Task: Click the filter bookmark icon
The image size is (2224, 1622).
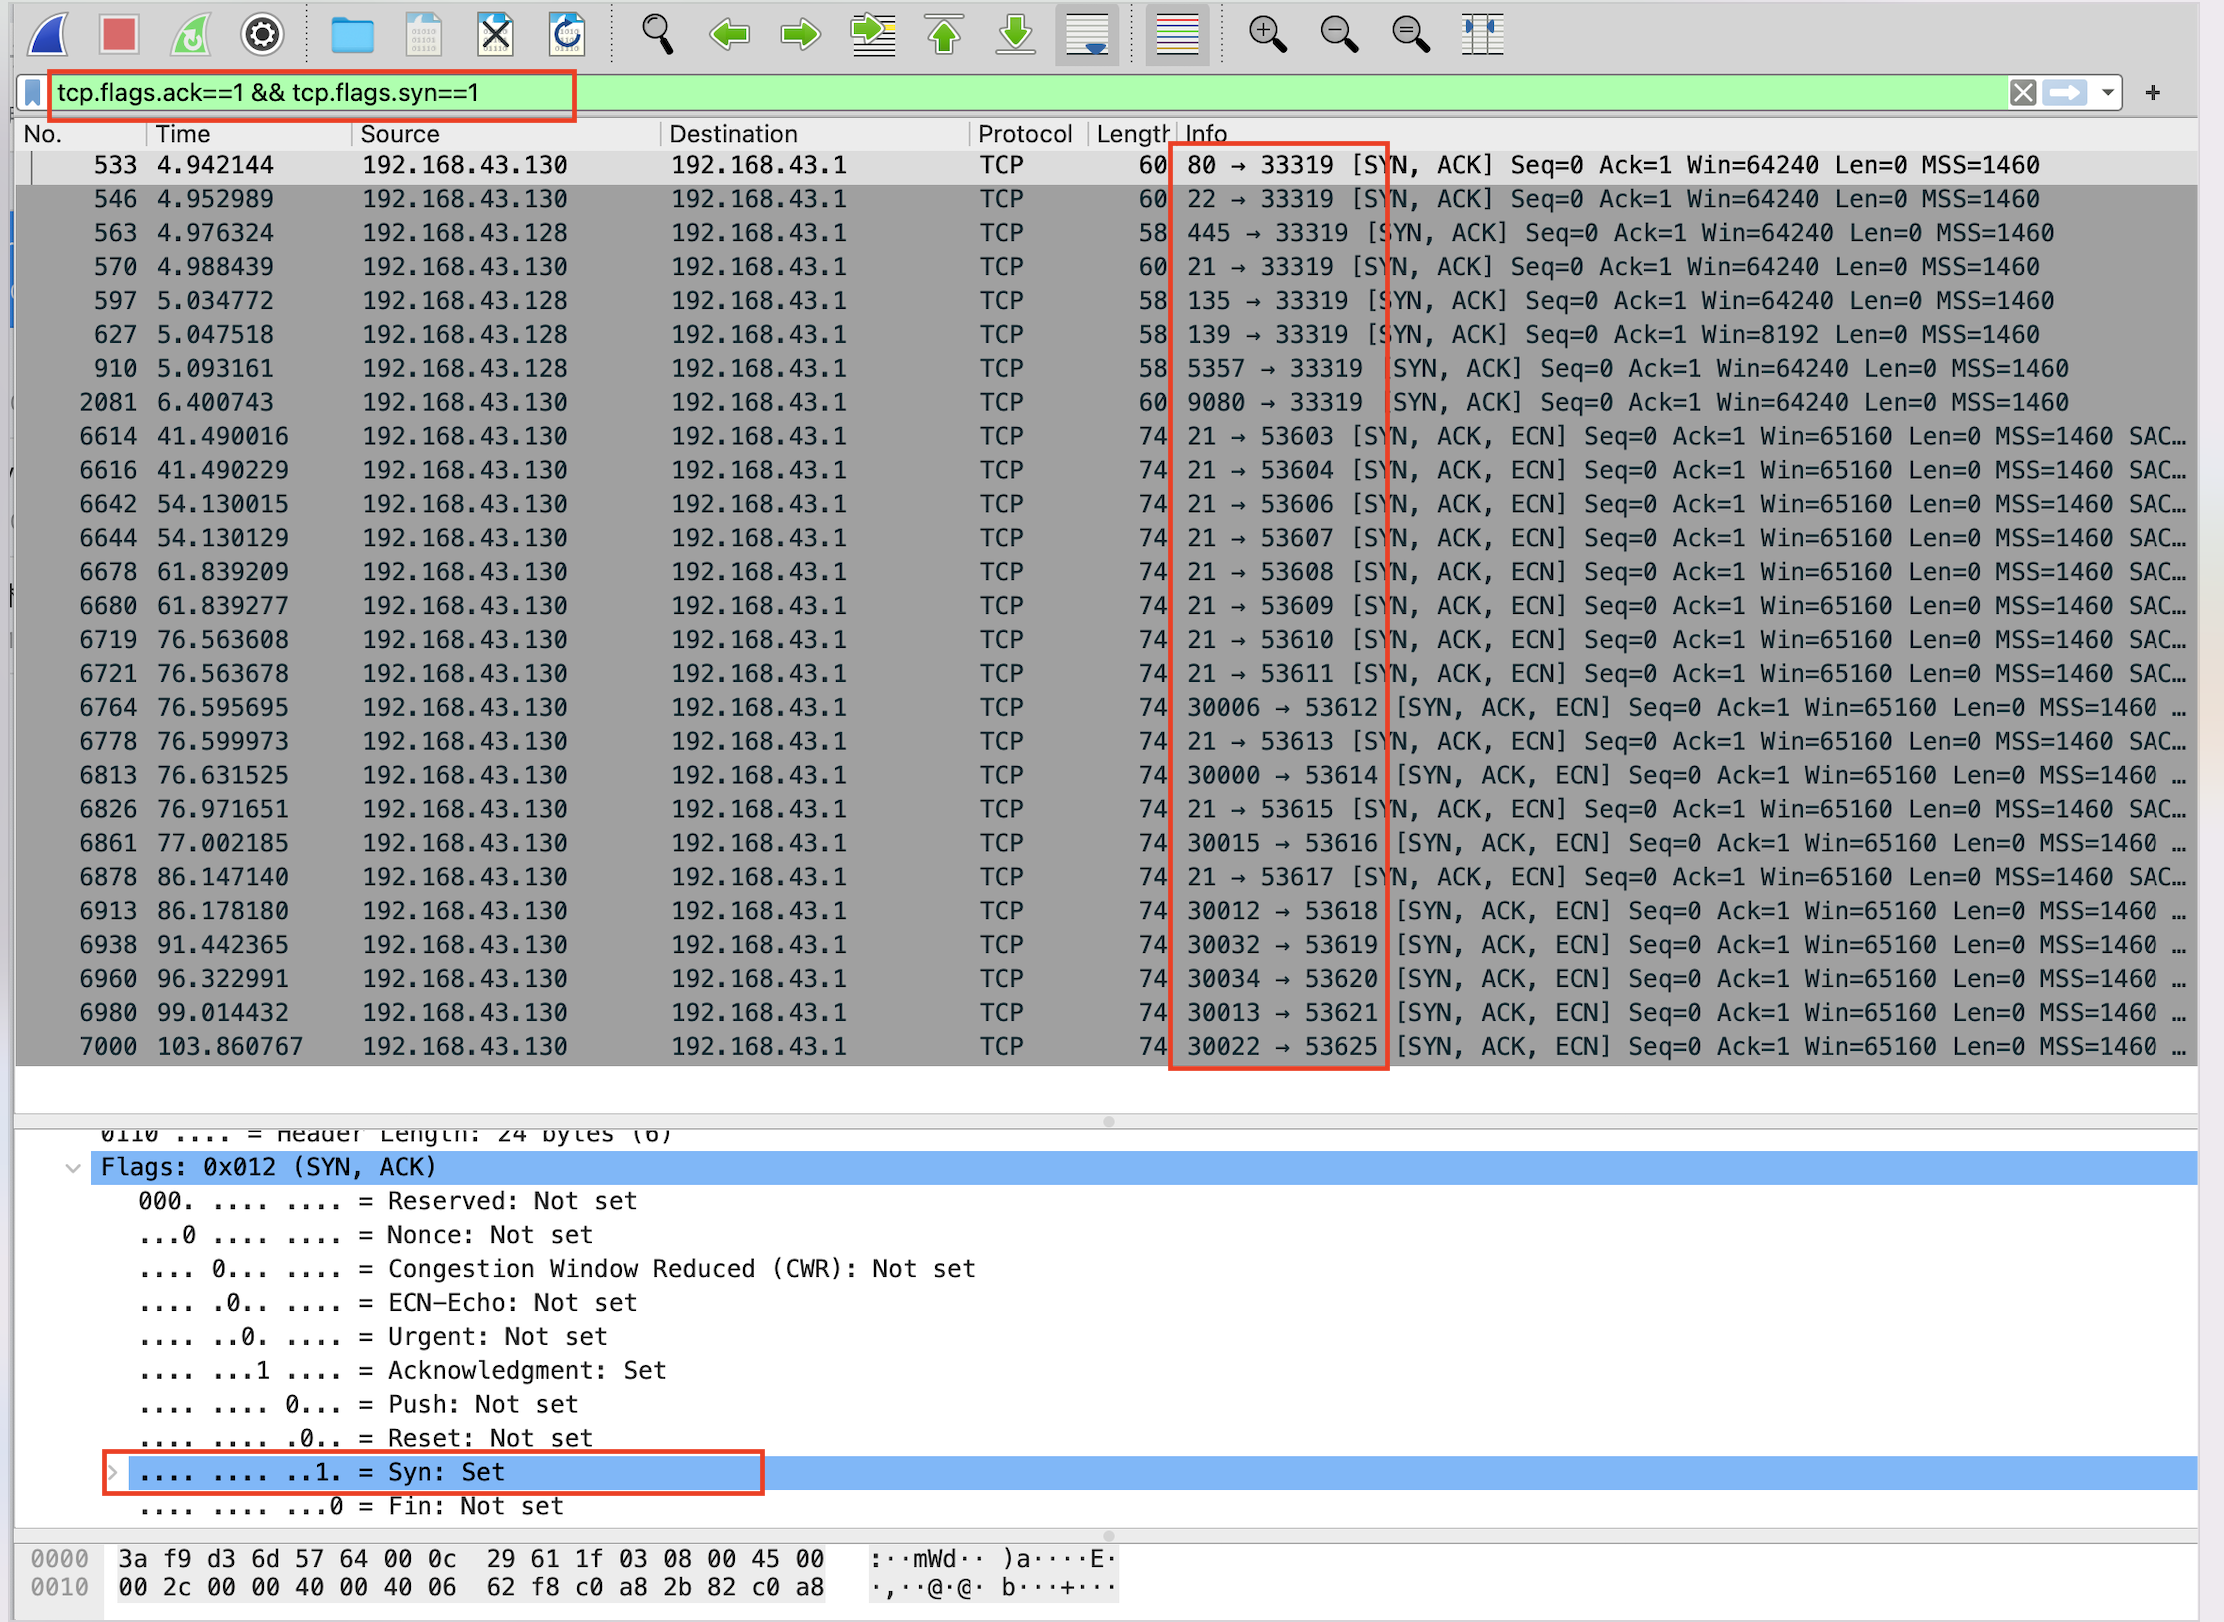Action: point(33,93)
